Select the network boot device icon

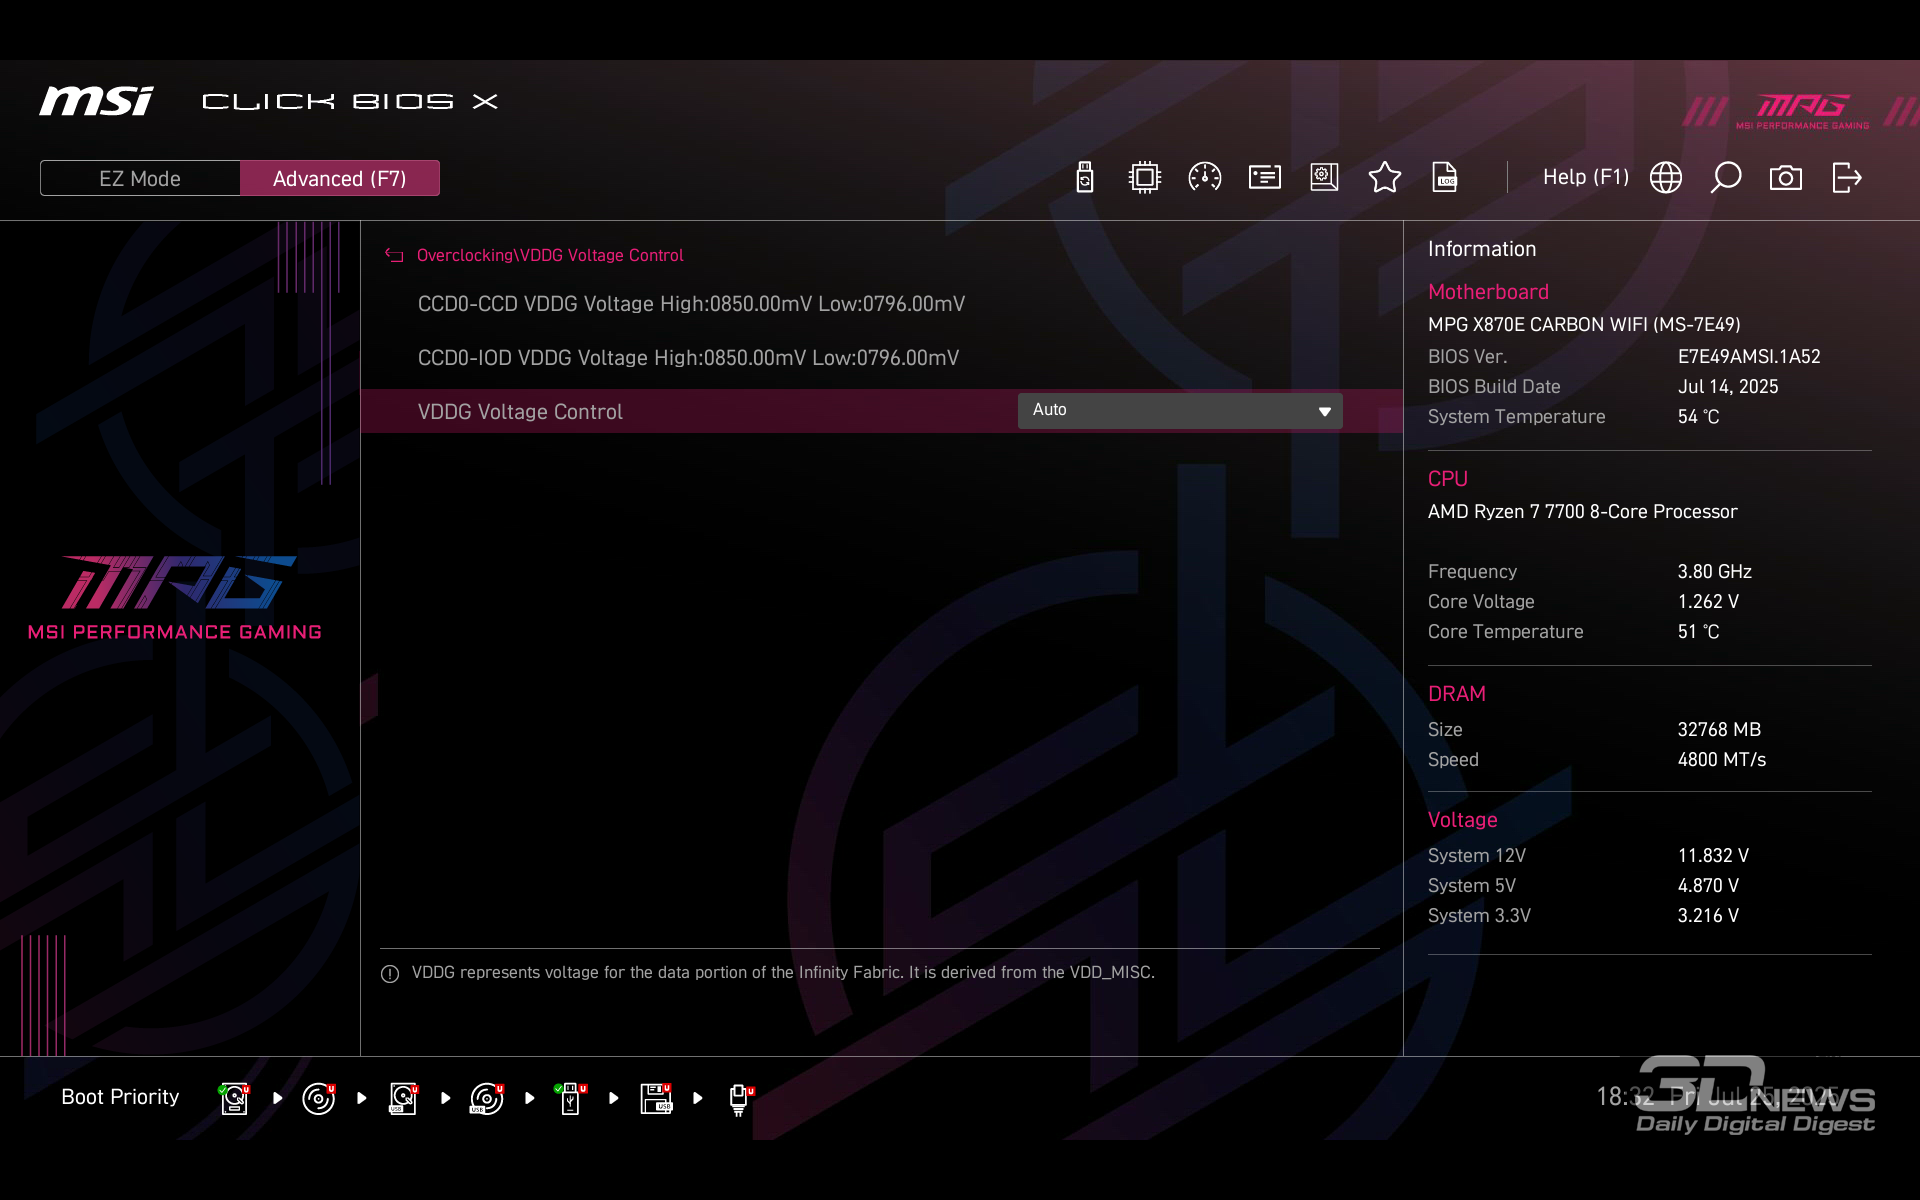(740, 1099)
